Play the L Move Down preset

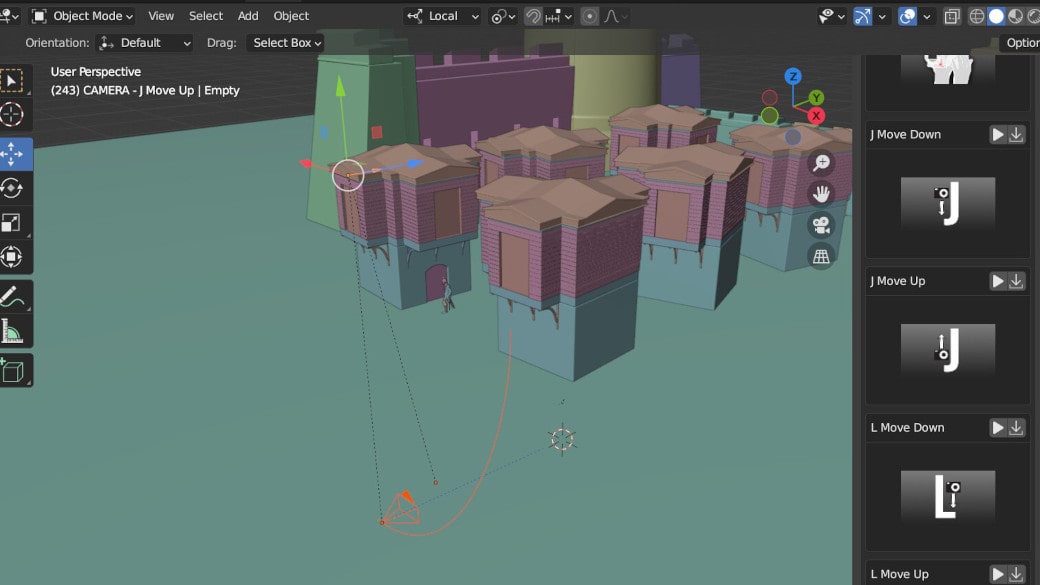click(x=998, y=428)
